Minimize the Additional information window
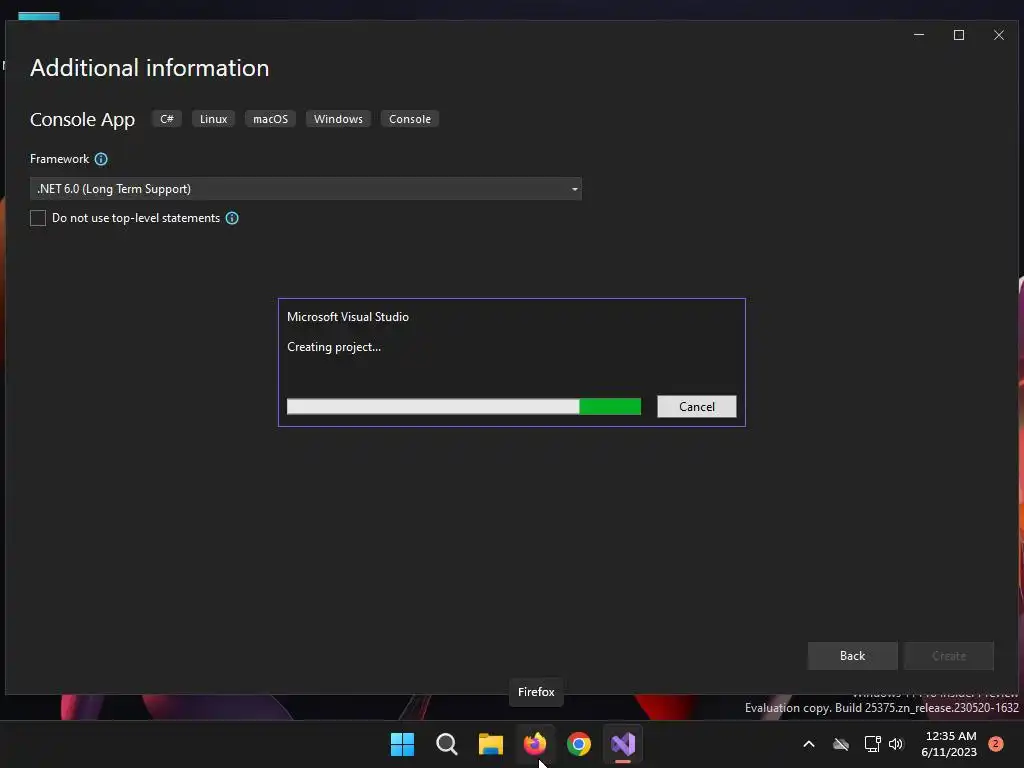The height and width of the screenshot is (768, 1024). point(919,35)
